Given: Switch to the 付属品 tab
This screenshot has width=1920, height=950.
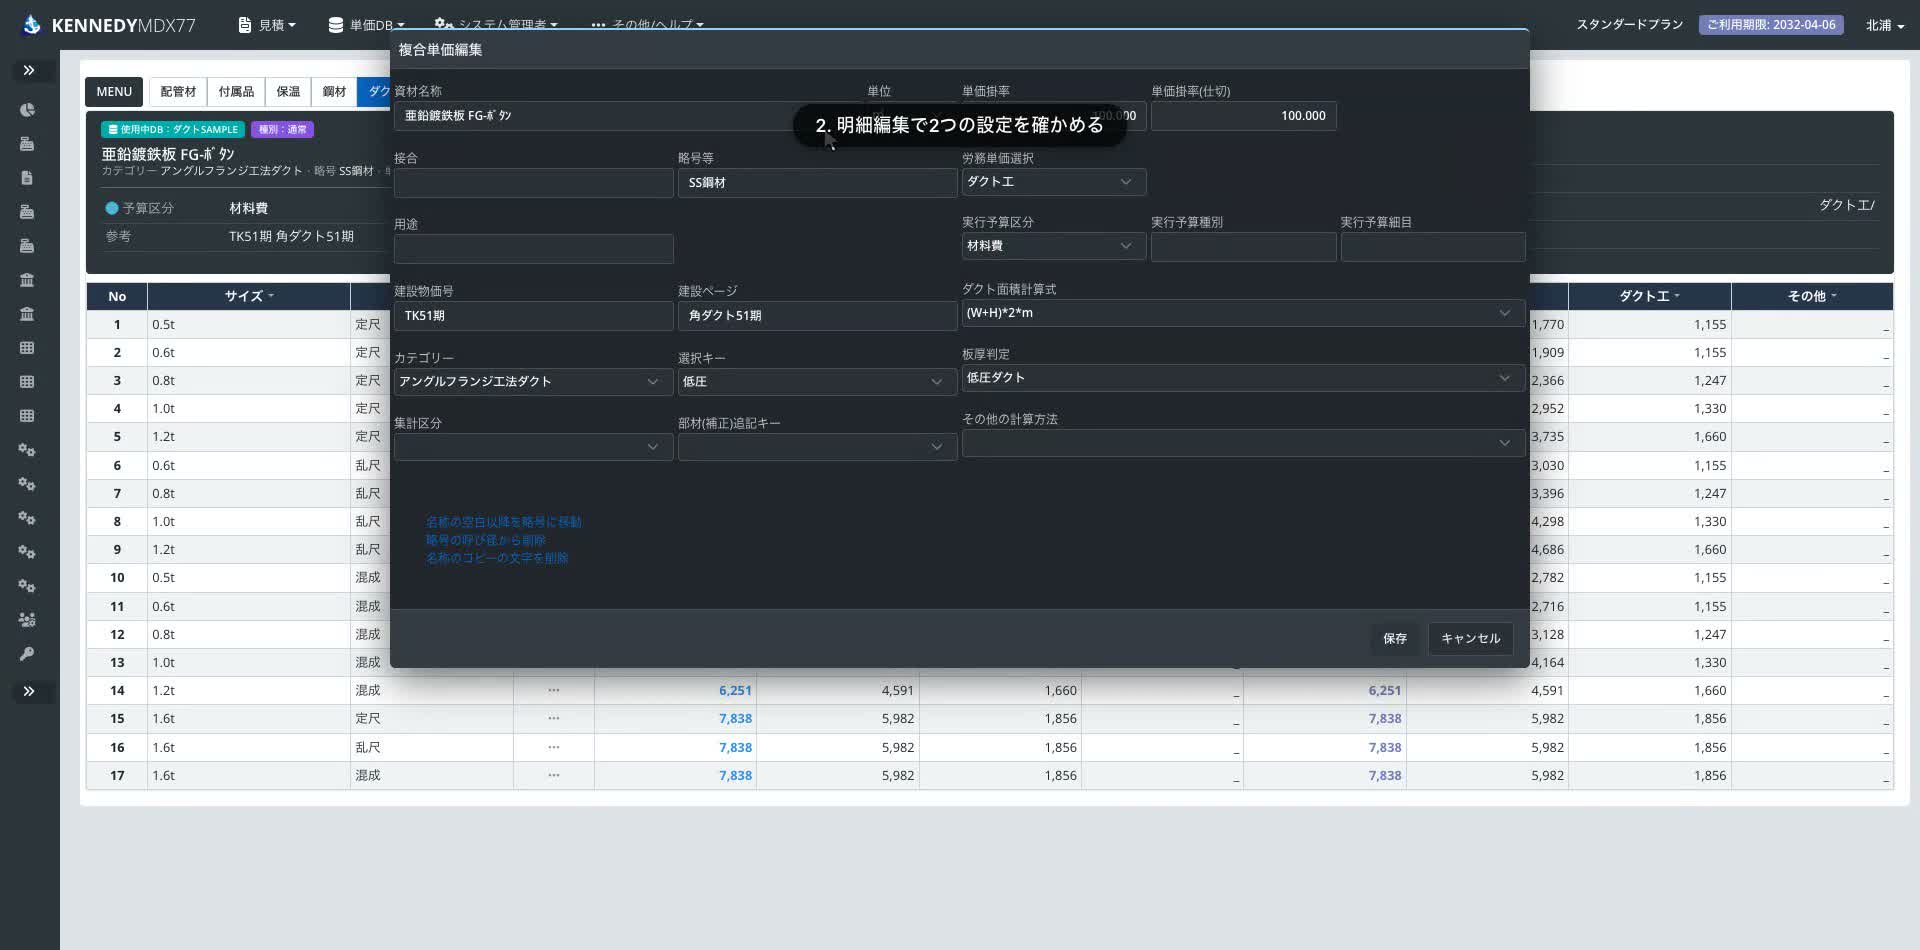Looking at the screenshot, I should 236,92.
